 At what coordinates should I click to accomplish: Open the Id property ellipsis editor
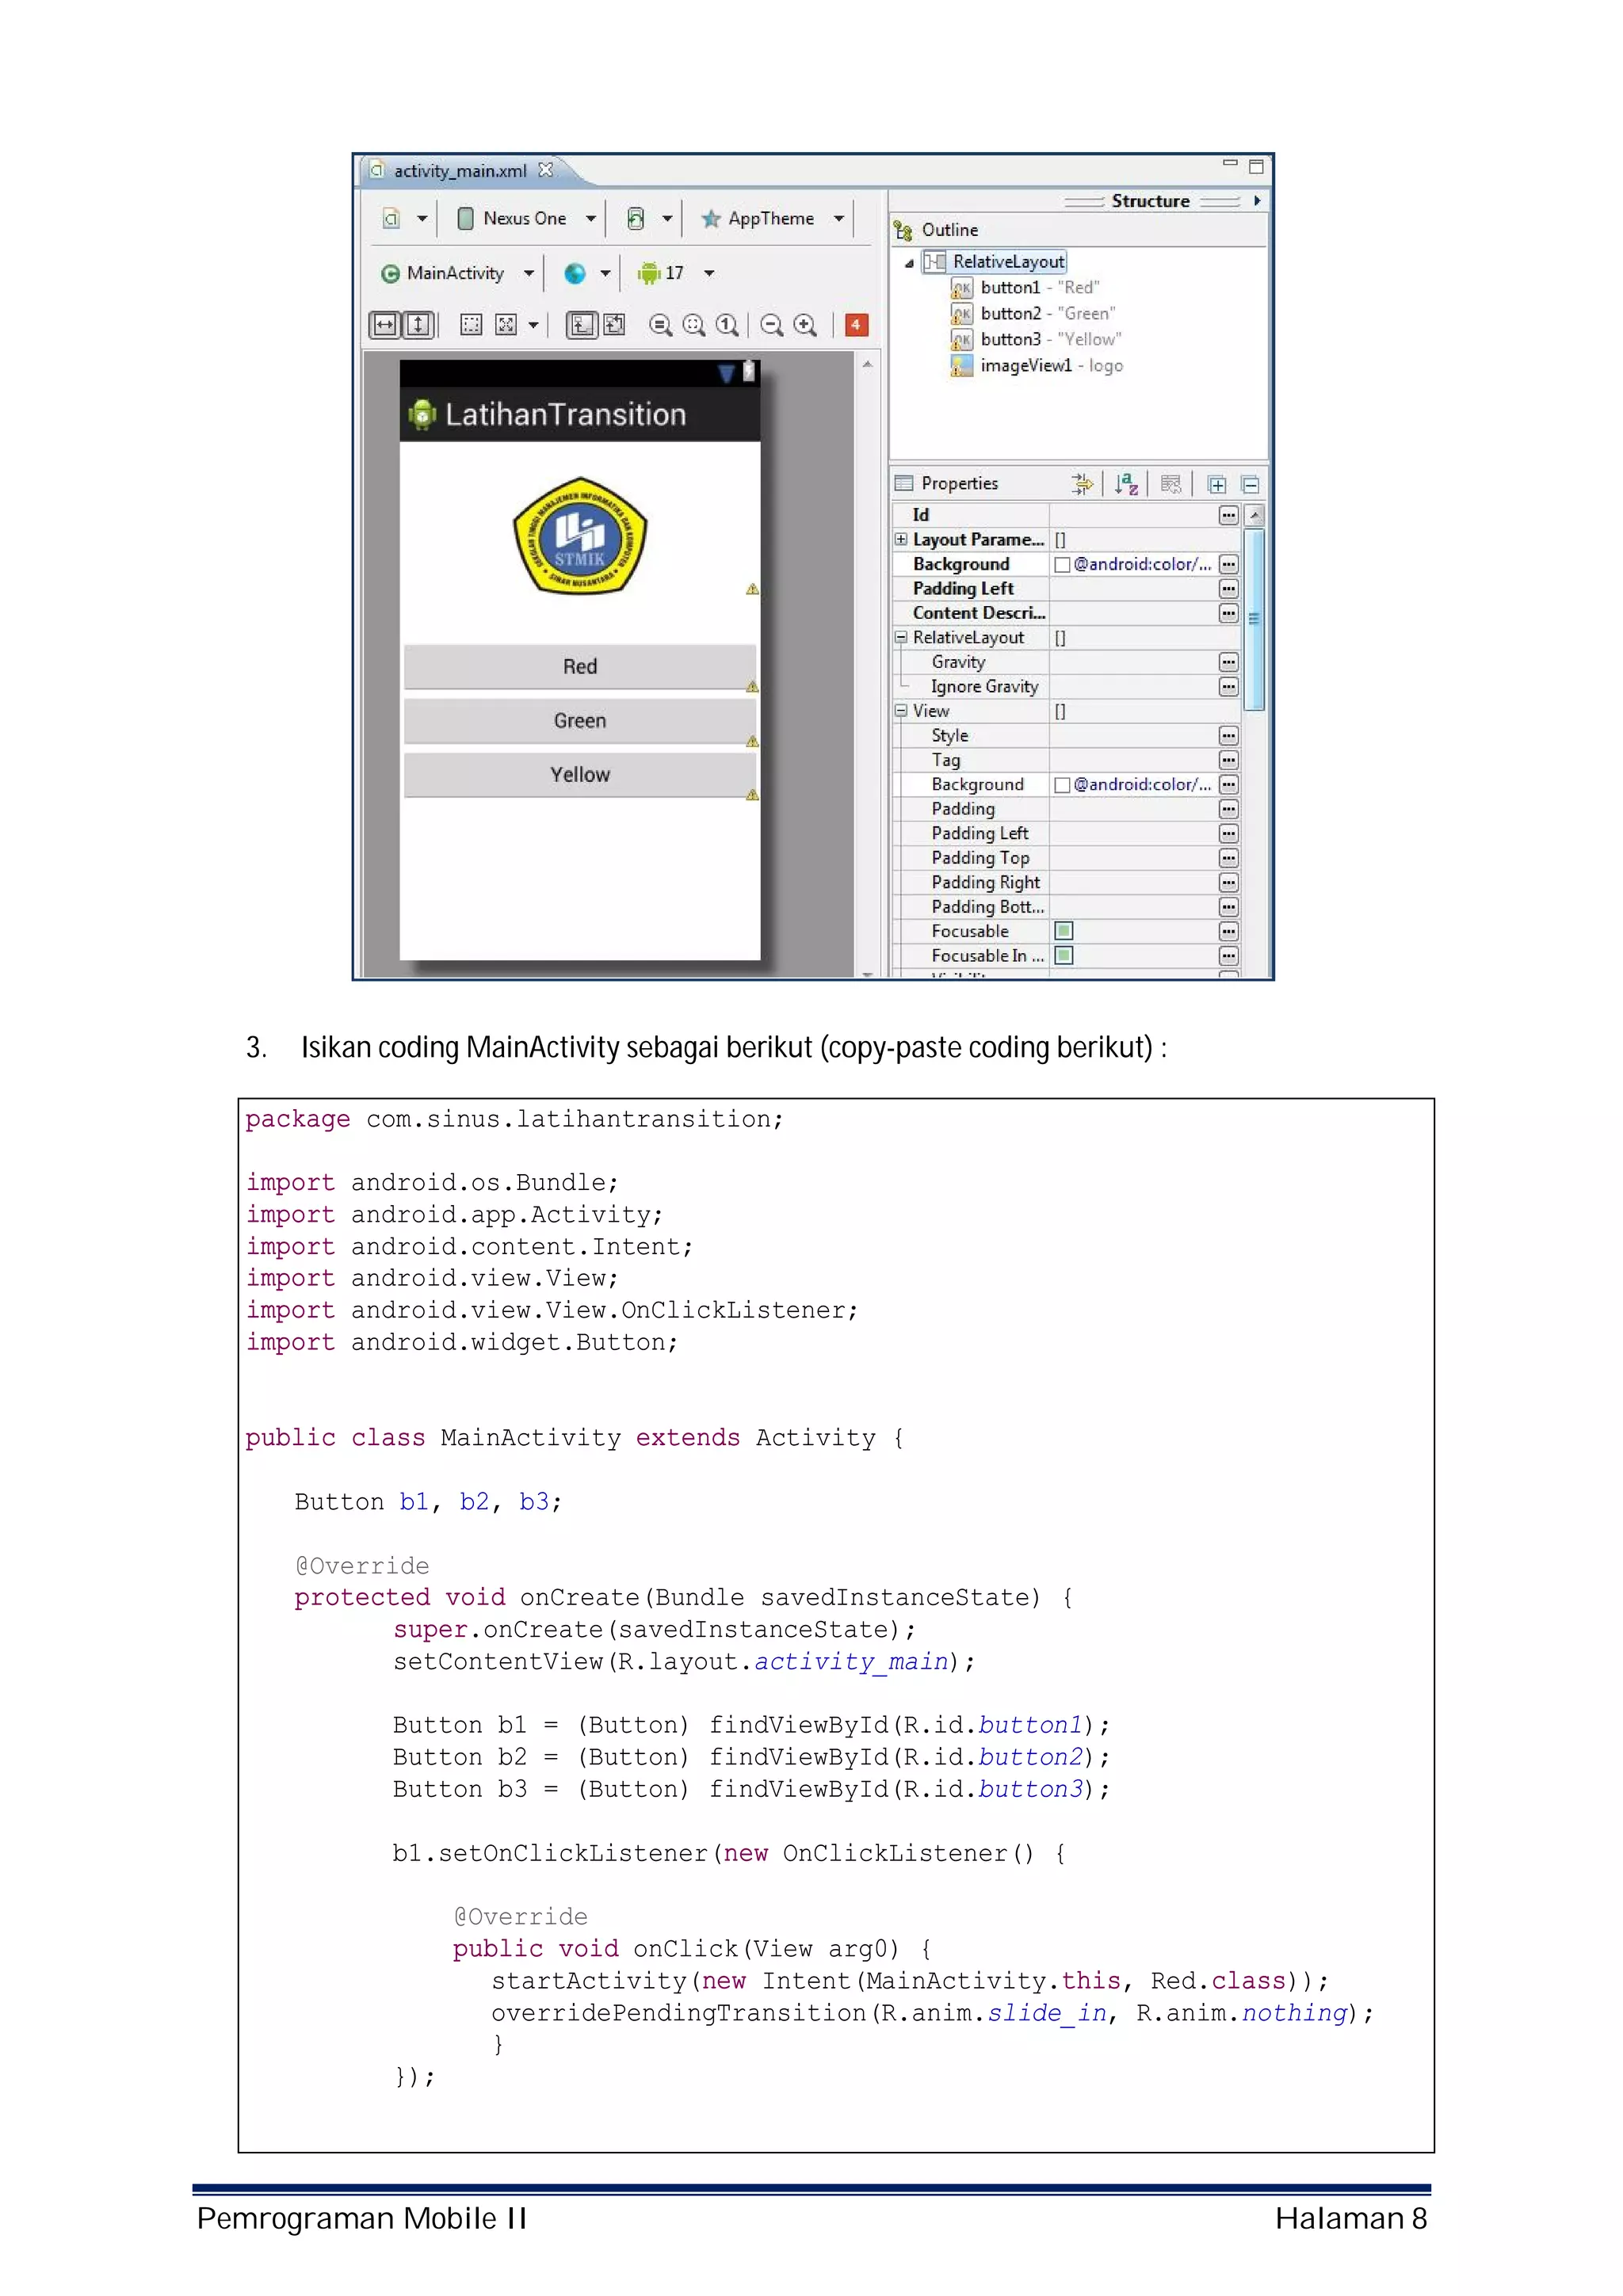tap(1228, 515)
